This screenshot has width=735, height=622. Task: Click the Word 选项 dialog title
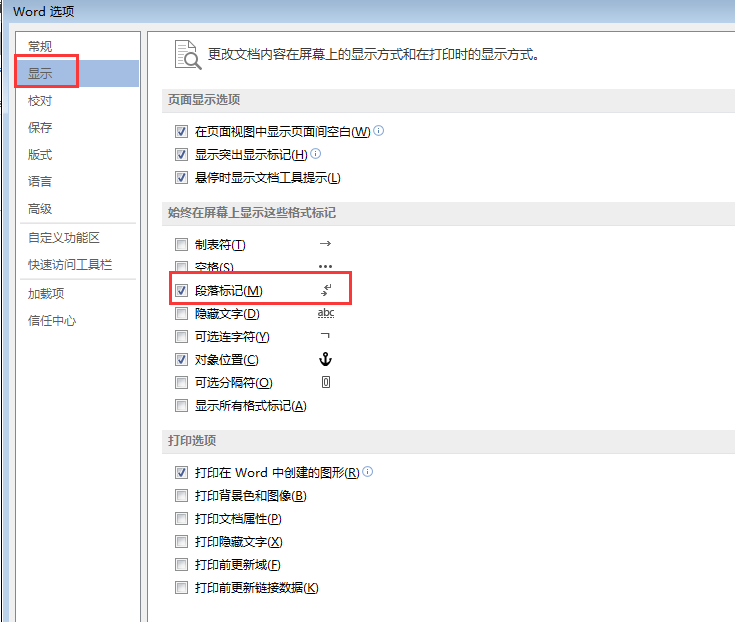pos(44,11)
